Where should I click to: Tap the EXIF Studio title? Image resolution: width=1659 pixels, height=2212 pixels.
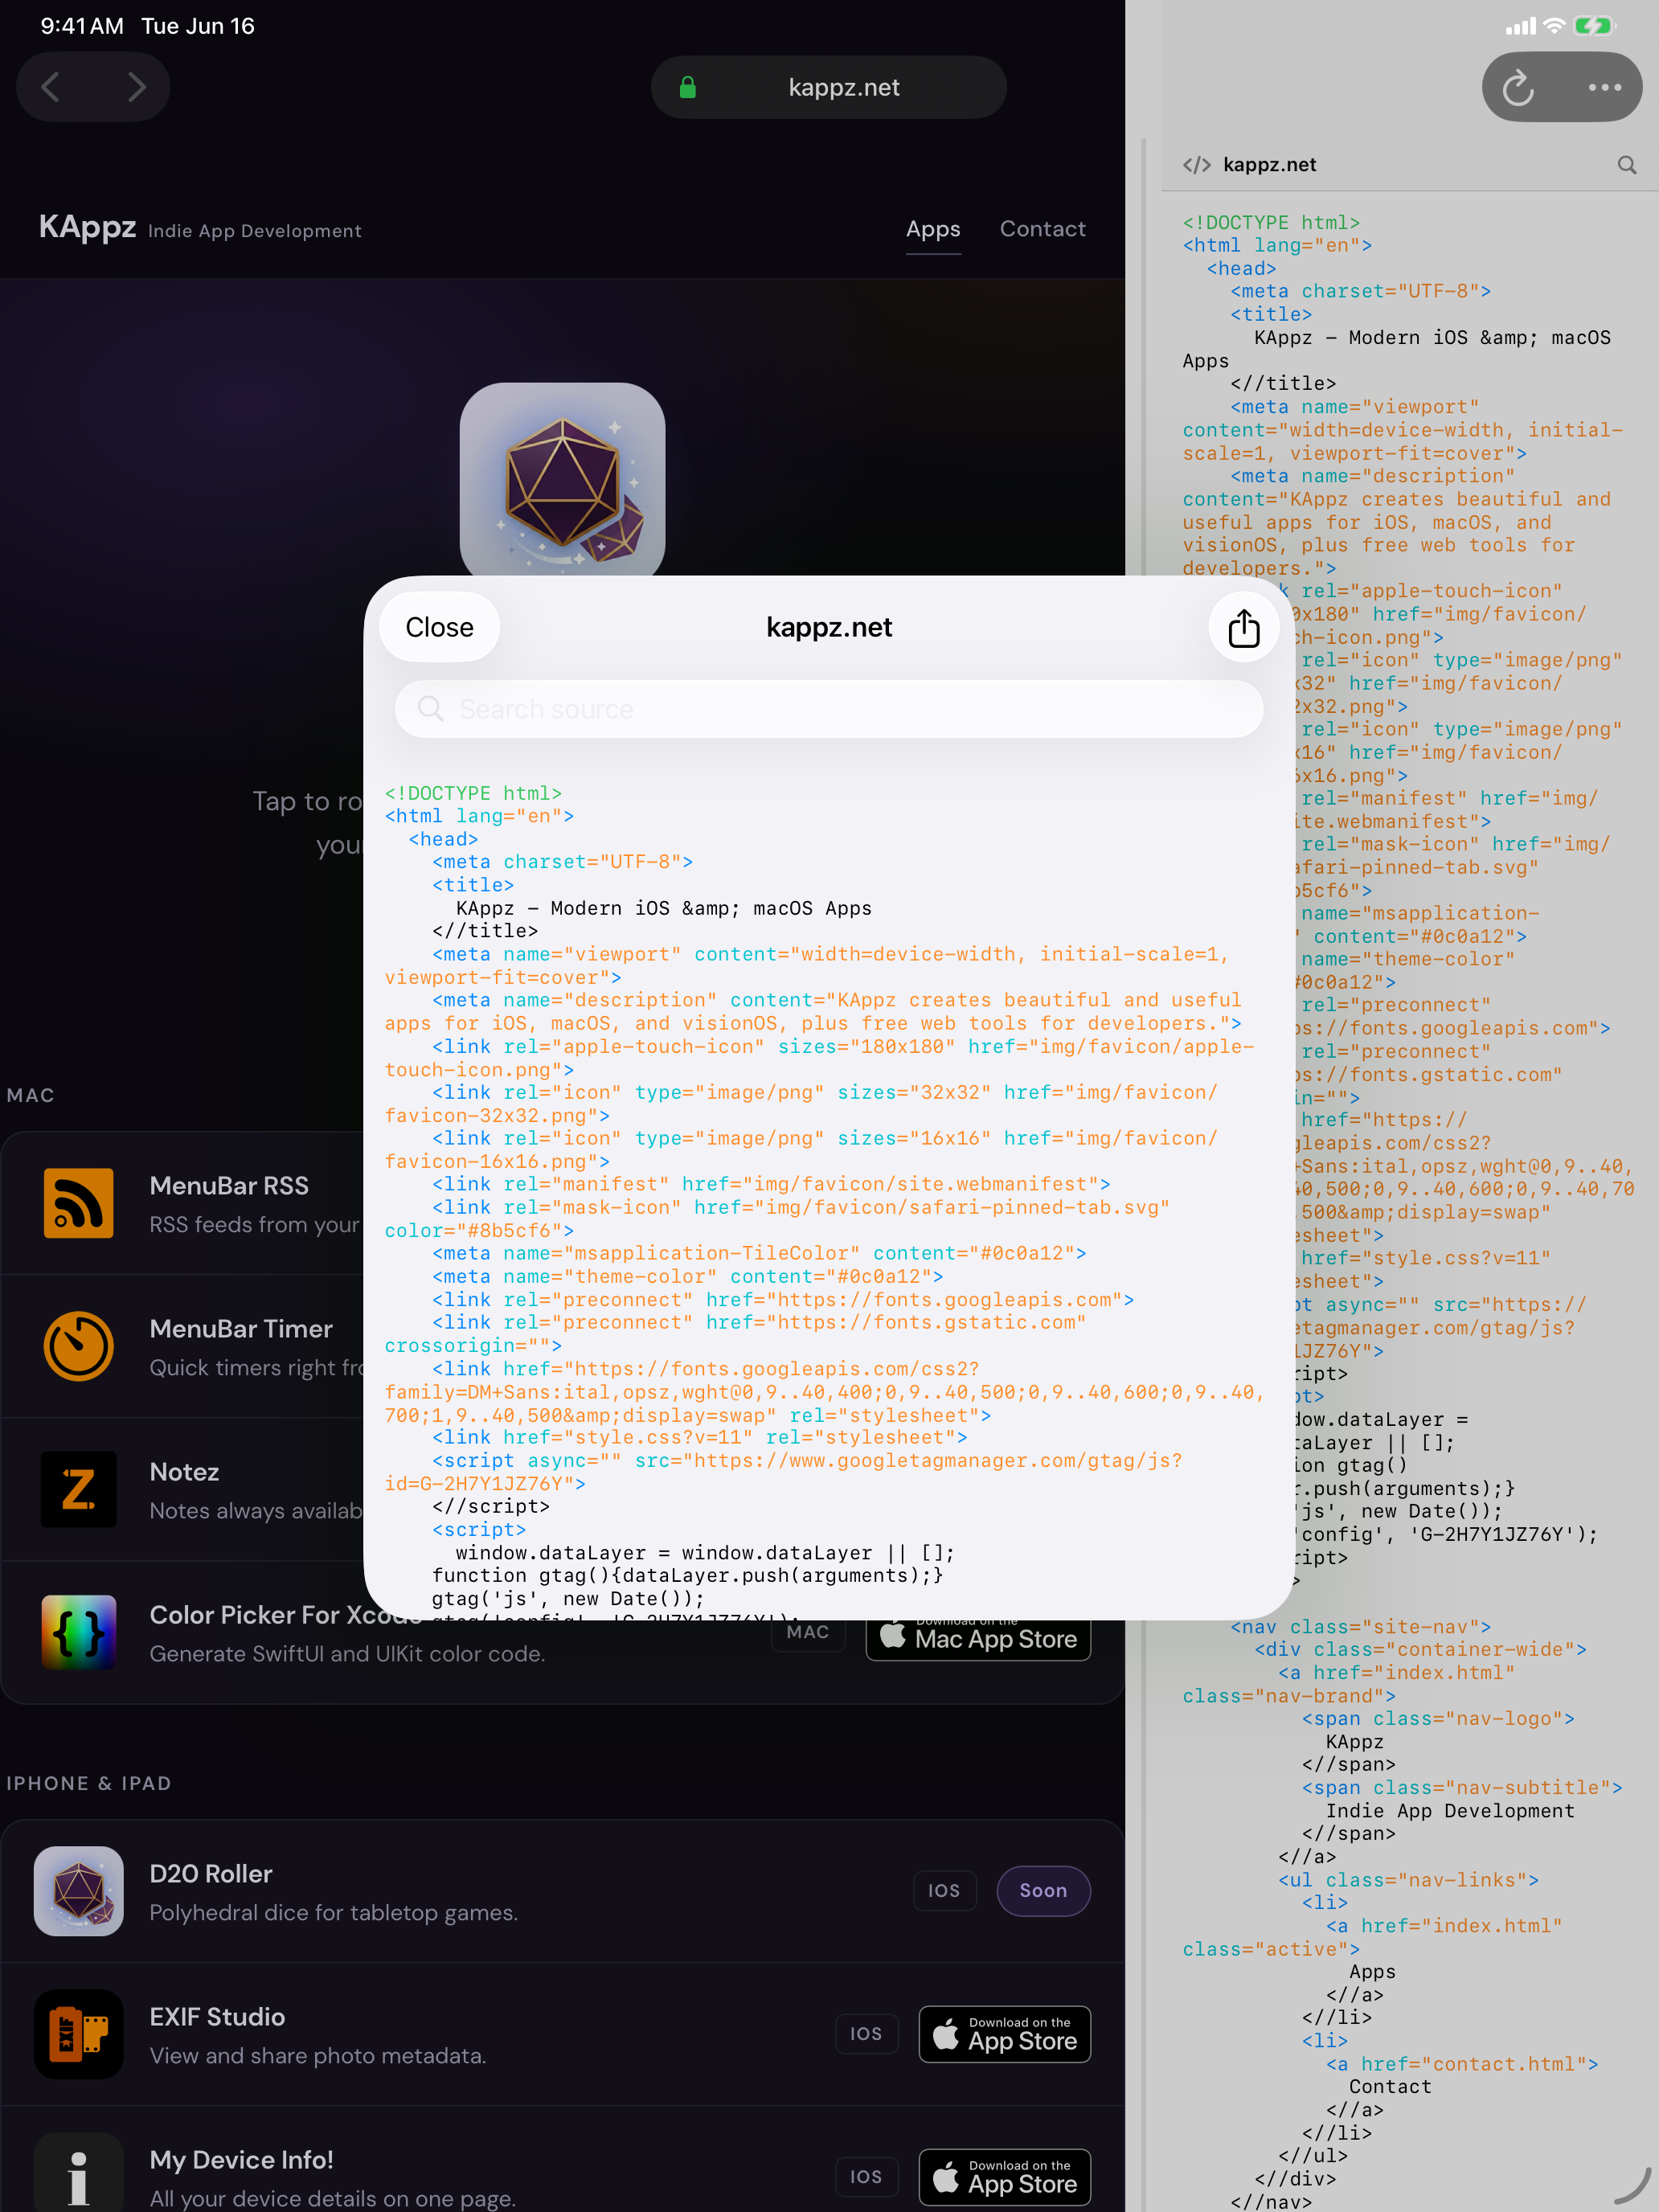click(217, 2016)
